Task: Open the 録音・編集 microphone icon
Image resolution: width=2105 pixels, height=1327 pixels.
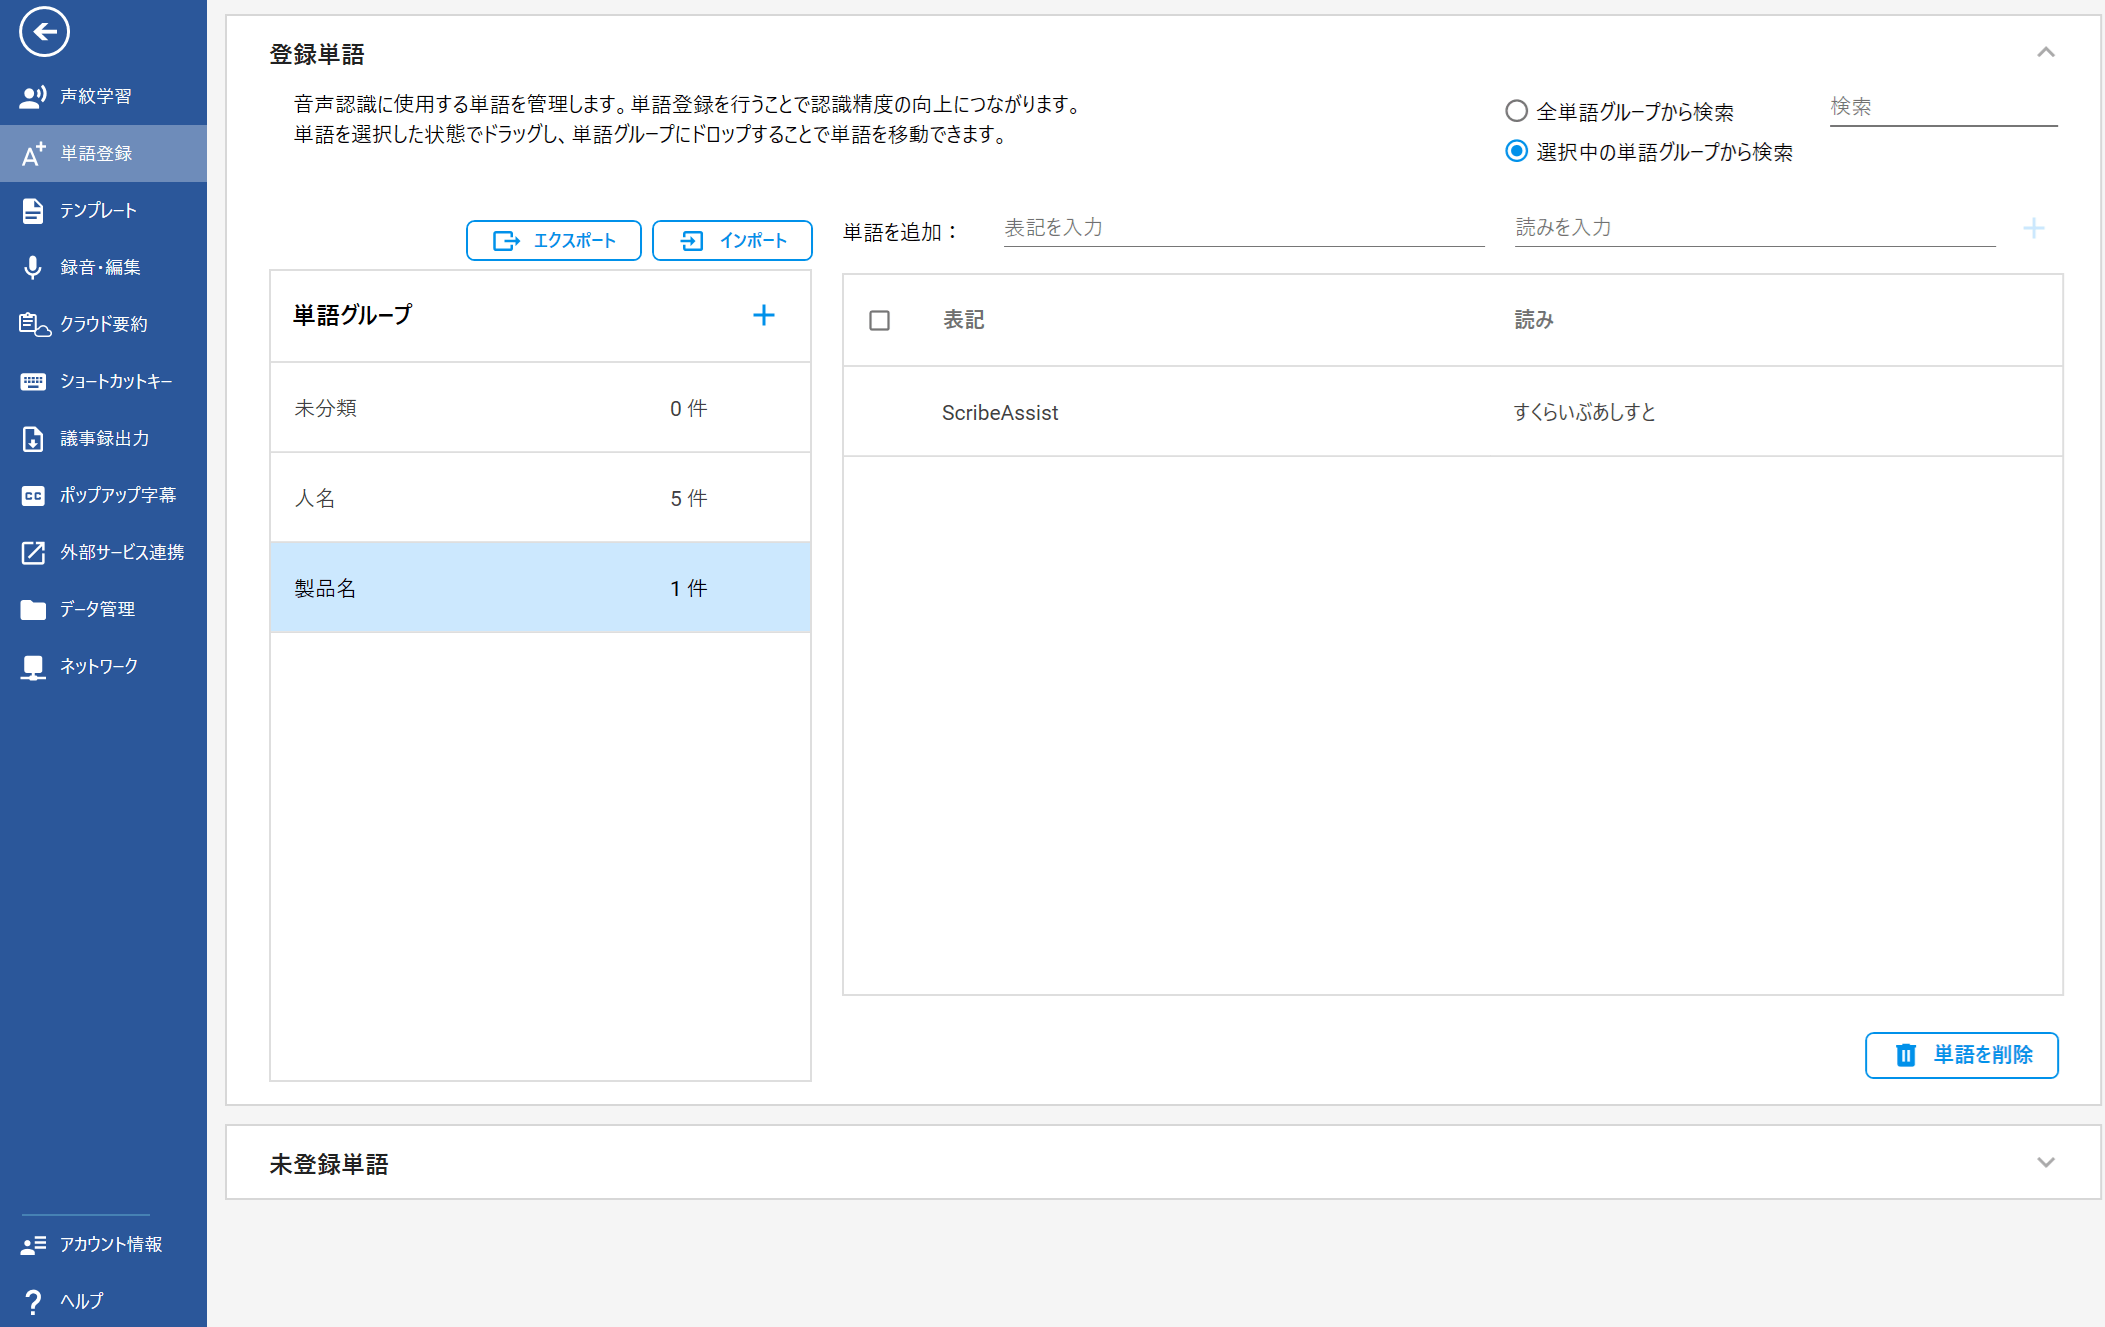Action: tap(33, 267)
